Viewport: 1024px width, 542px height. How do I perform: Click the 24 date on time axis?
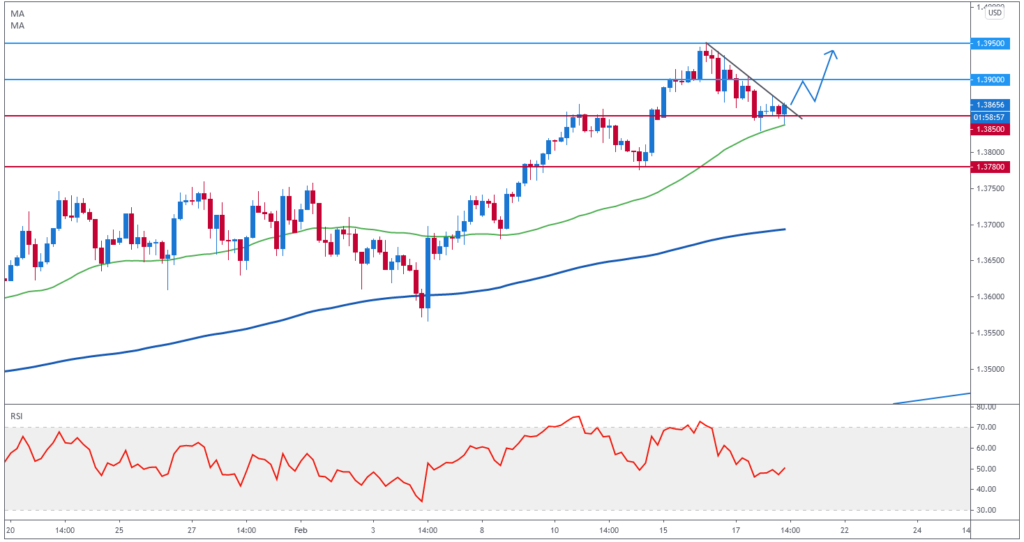coord(917,530)
